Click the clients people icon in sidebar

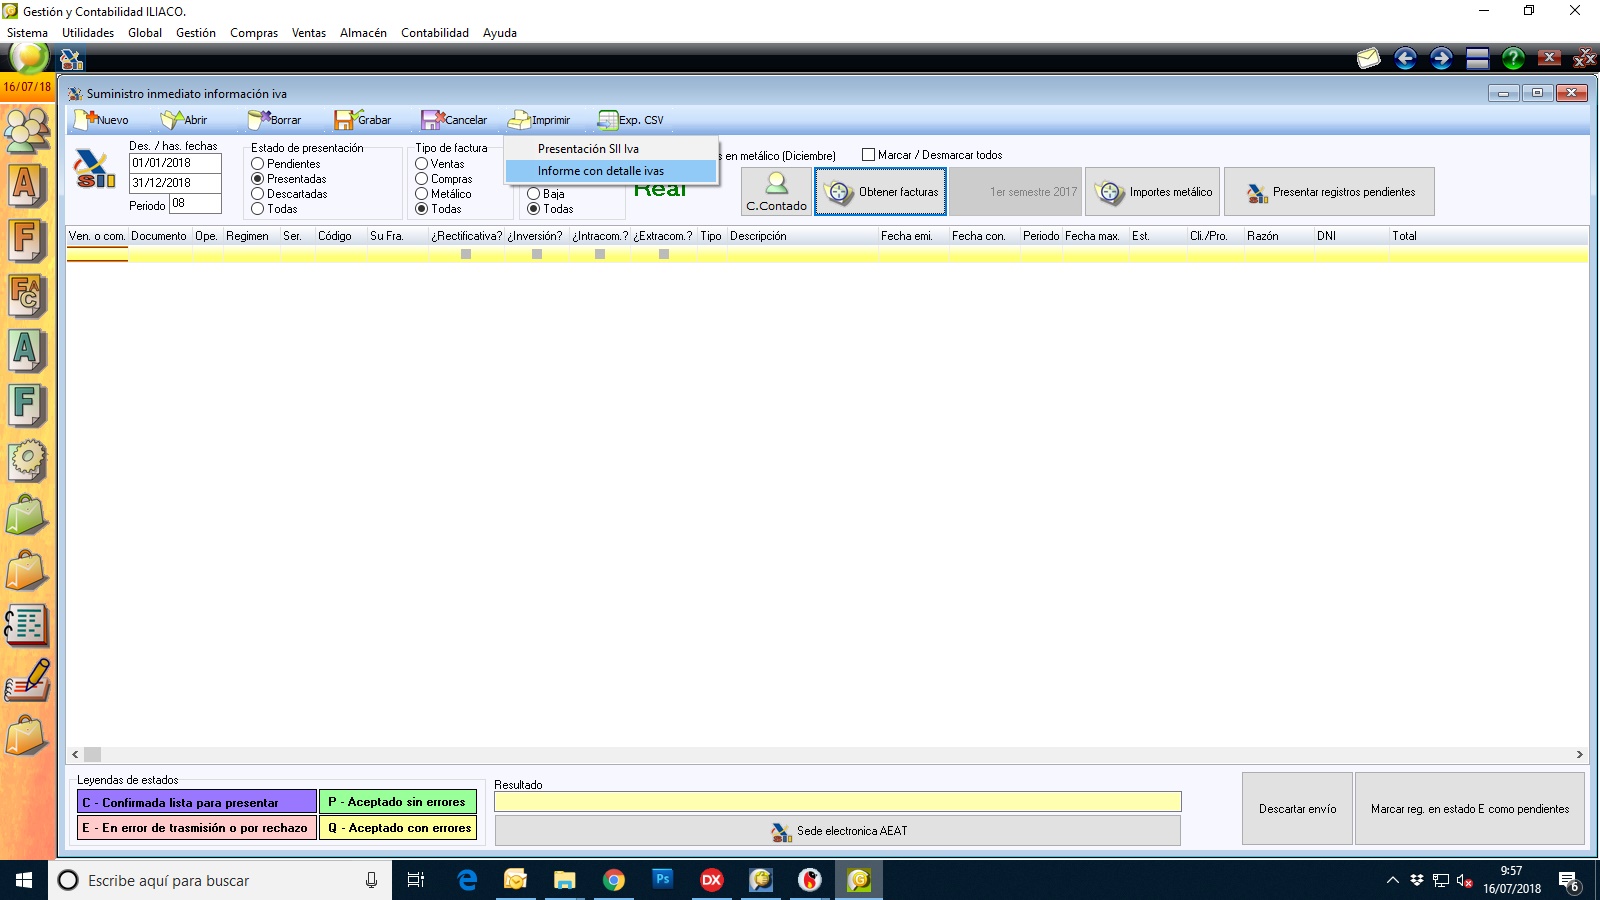pos(27,130)
